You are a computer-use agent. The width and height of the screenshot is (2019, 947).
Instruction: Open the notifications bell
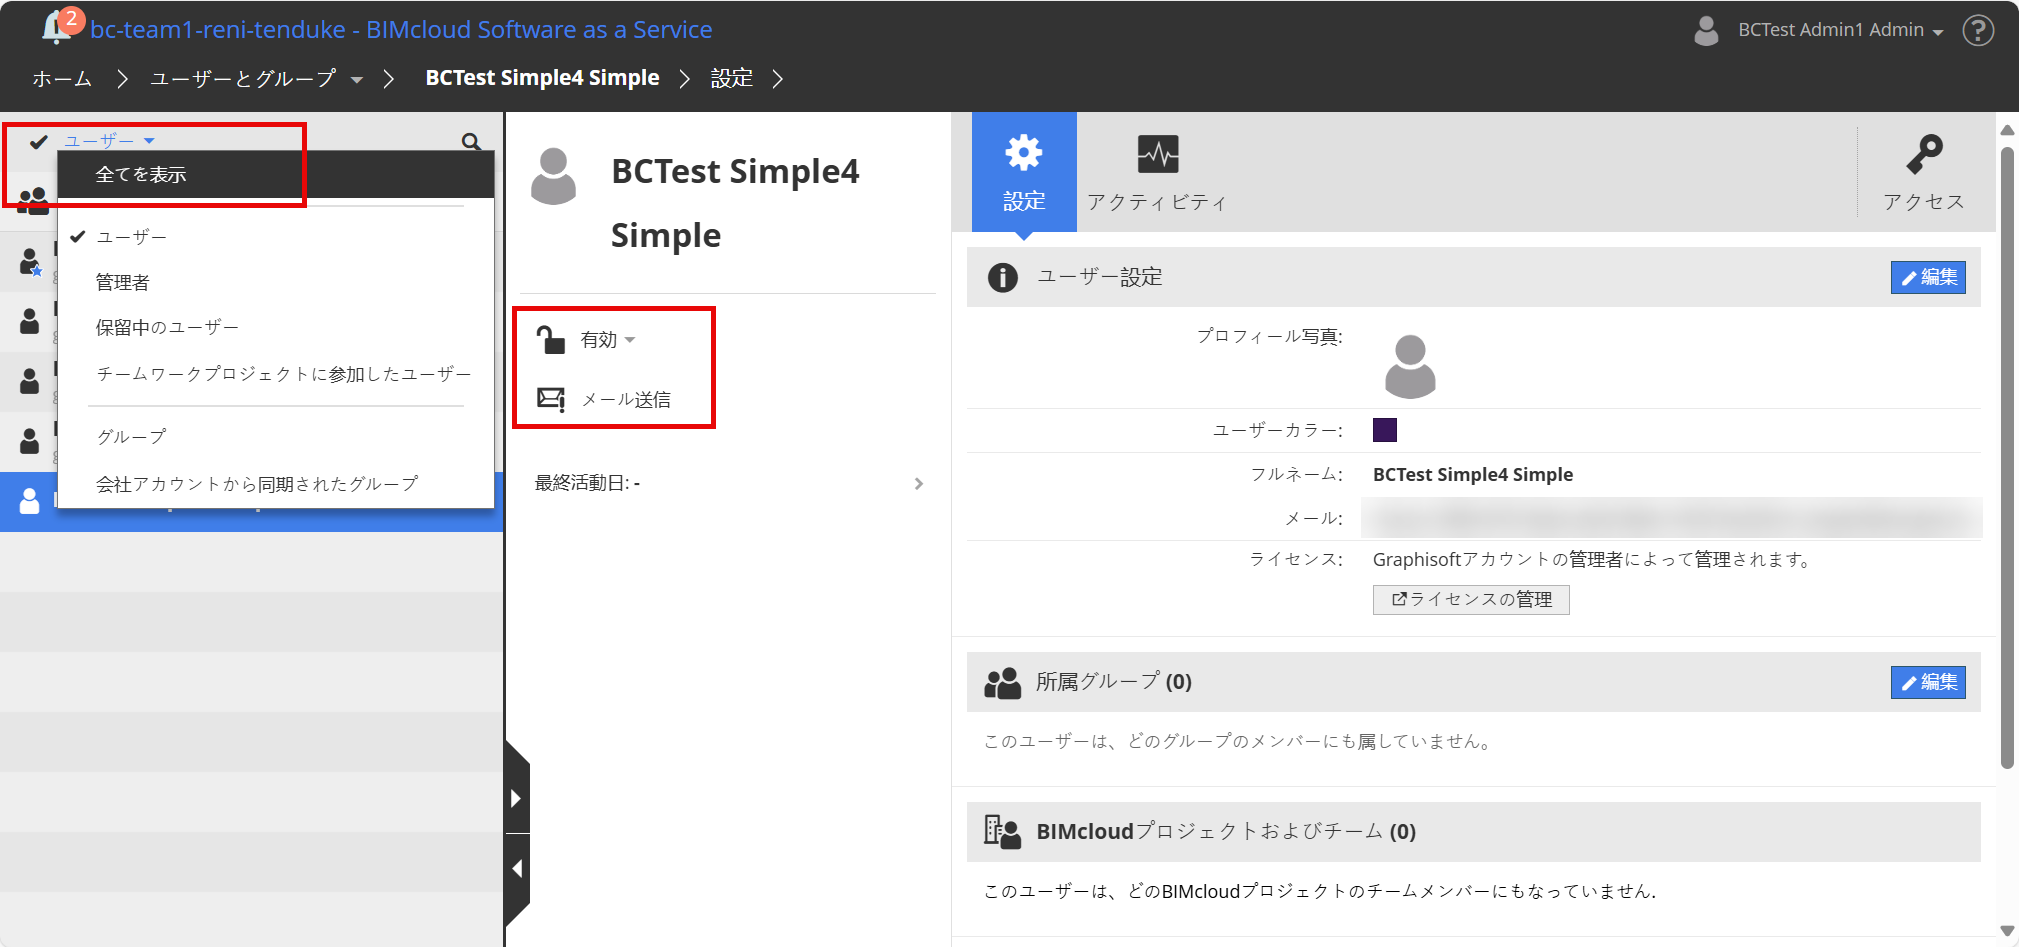point(56,28)
